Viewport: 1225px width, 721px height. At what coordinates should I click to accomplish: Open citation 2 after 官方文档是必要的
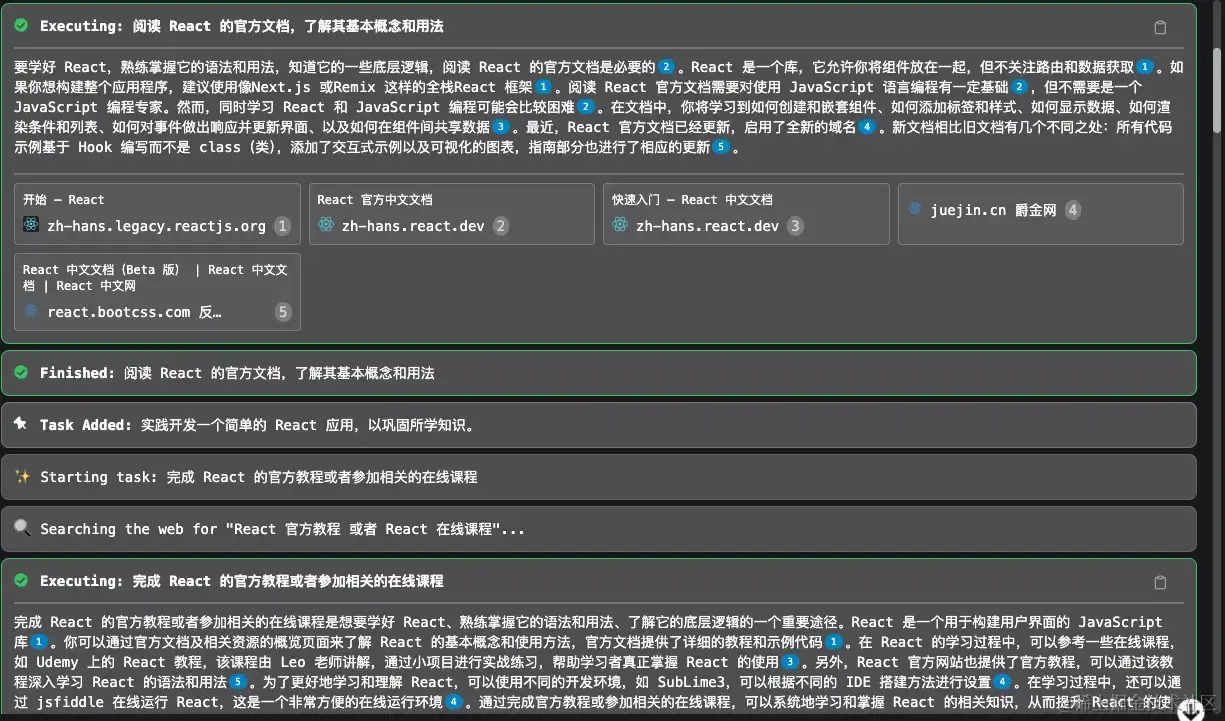coord(666,67)
